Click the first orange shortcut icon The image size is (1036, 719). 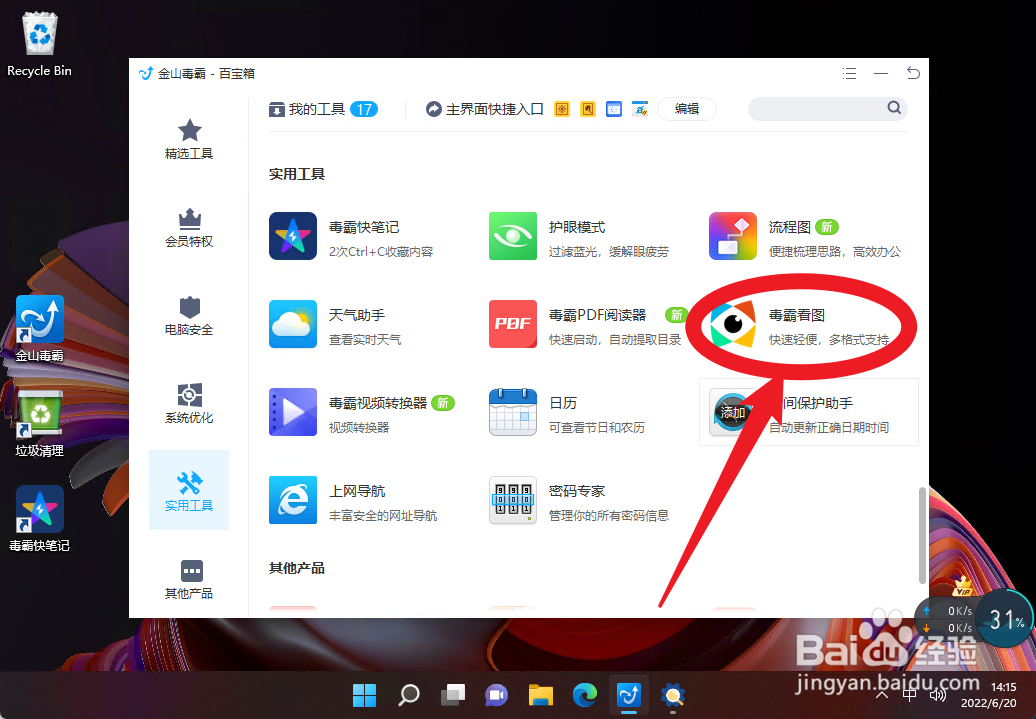(x=562, y=109)
